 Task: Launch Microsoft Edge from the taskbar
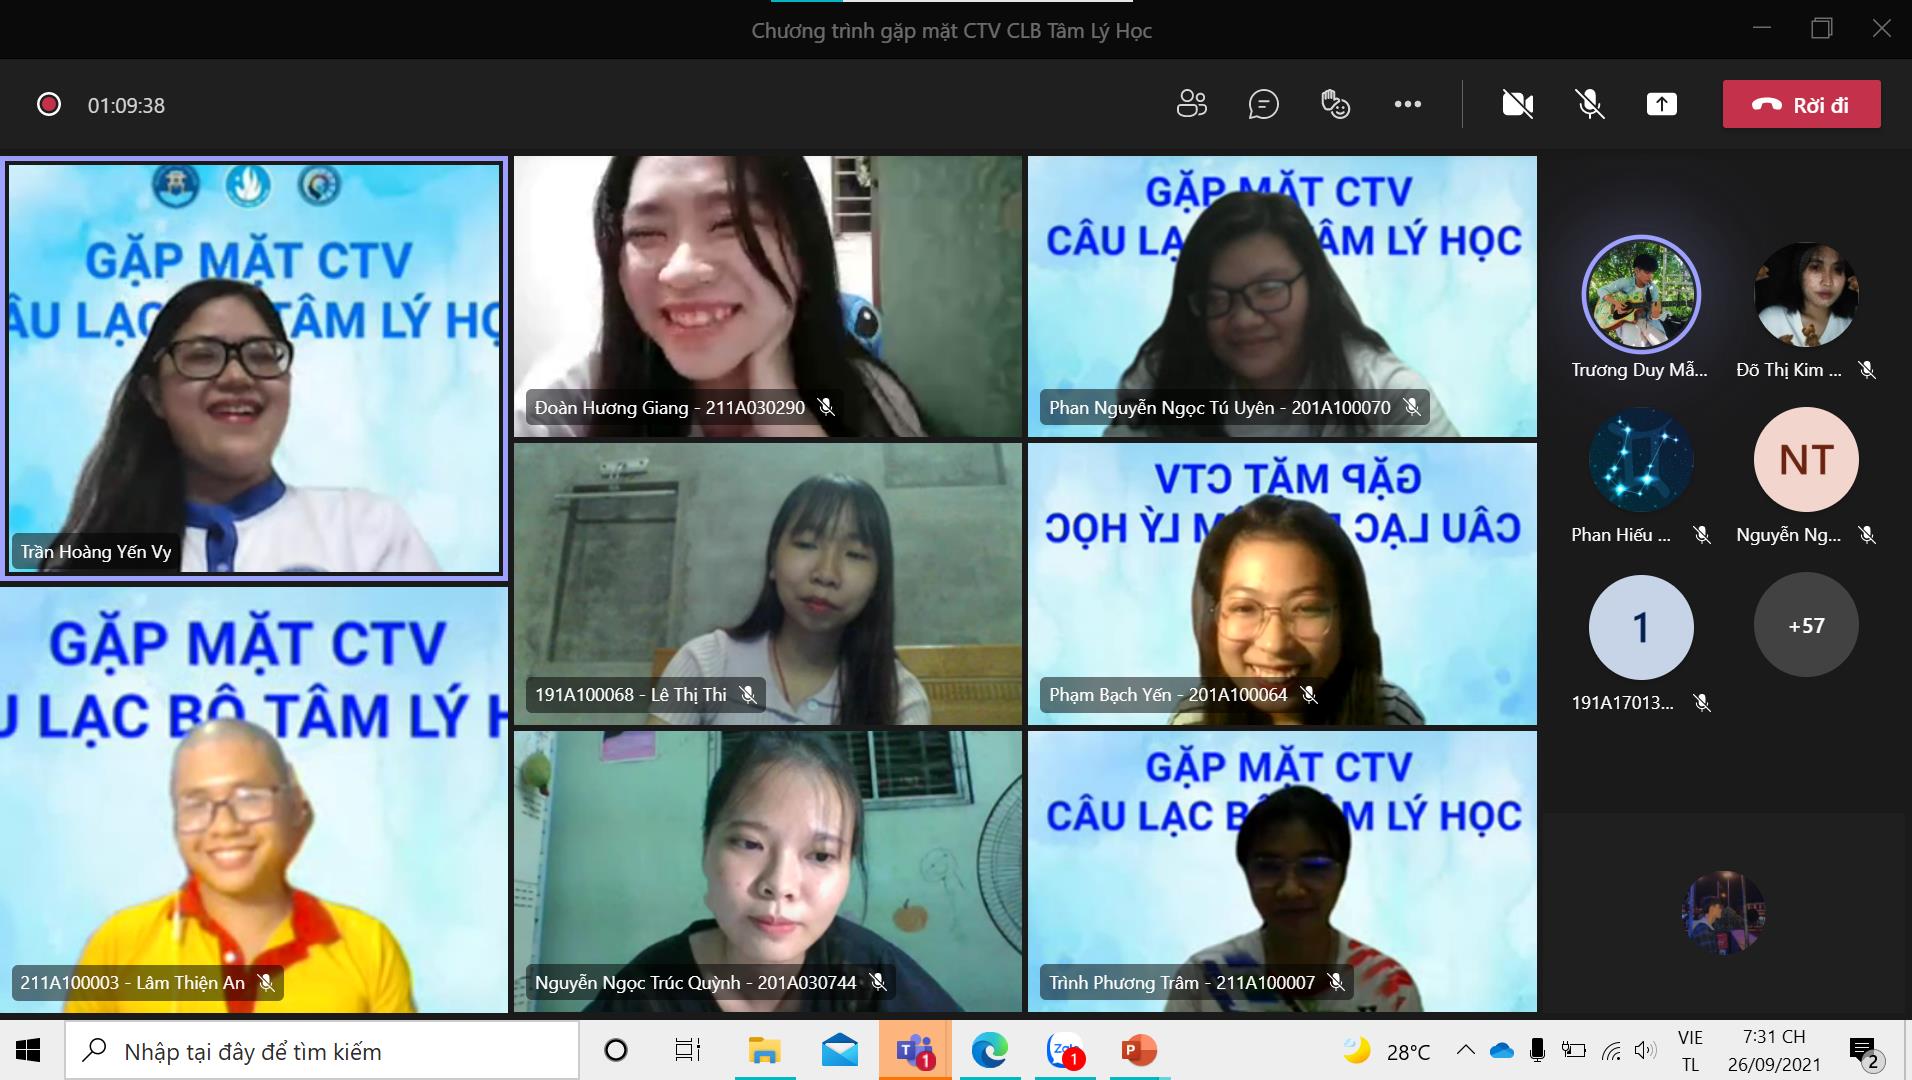coord(989,1051)
